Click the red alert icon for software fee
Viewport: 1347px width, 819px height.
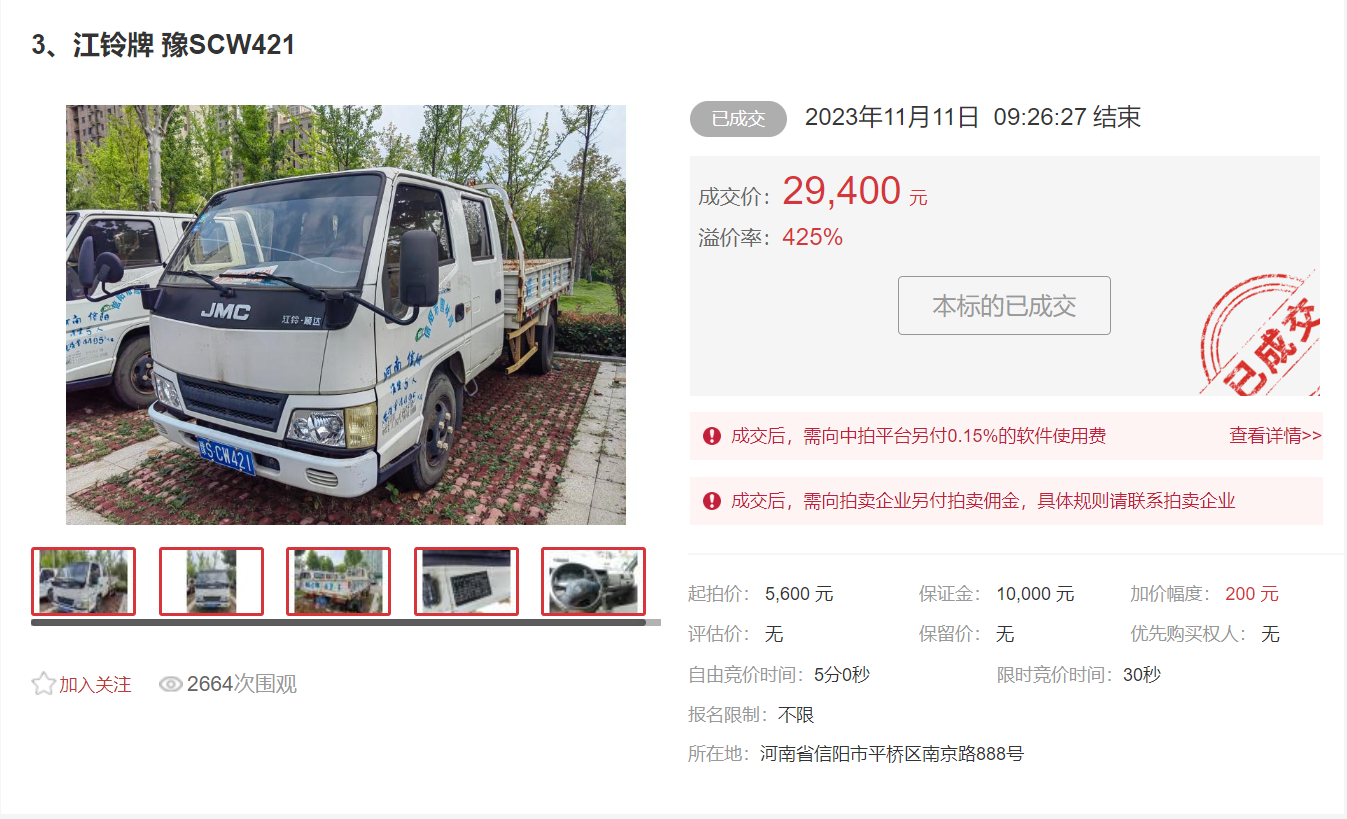tap(712, 436)
